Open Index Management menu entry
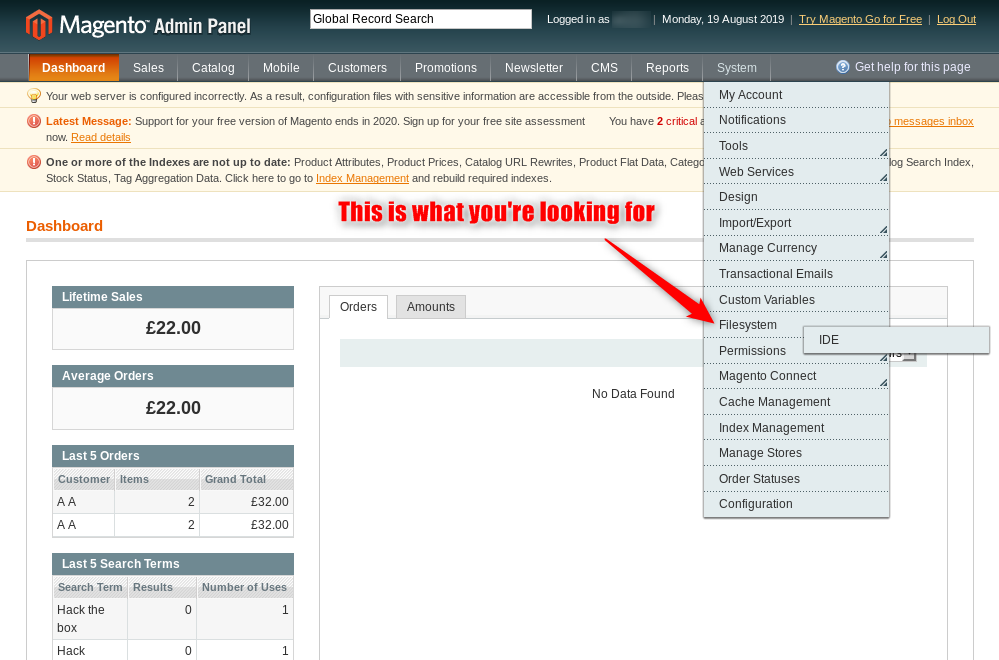 pos(796,428)
